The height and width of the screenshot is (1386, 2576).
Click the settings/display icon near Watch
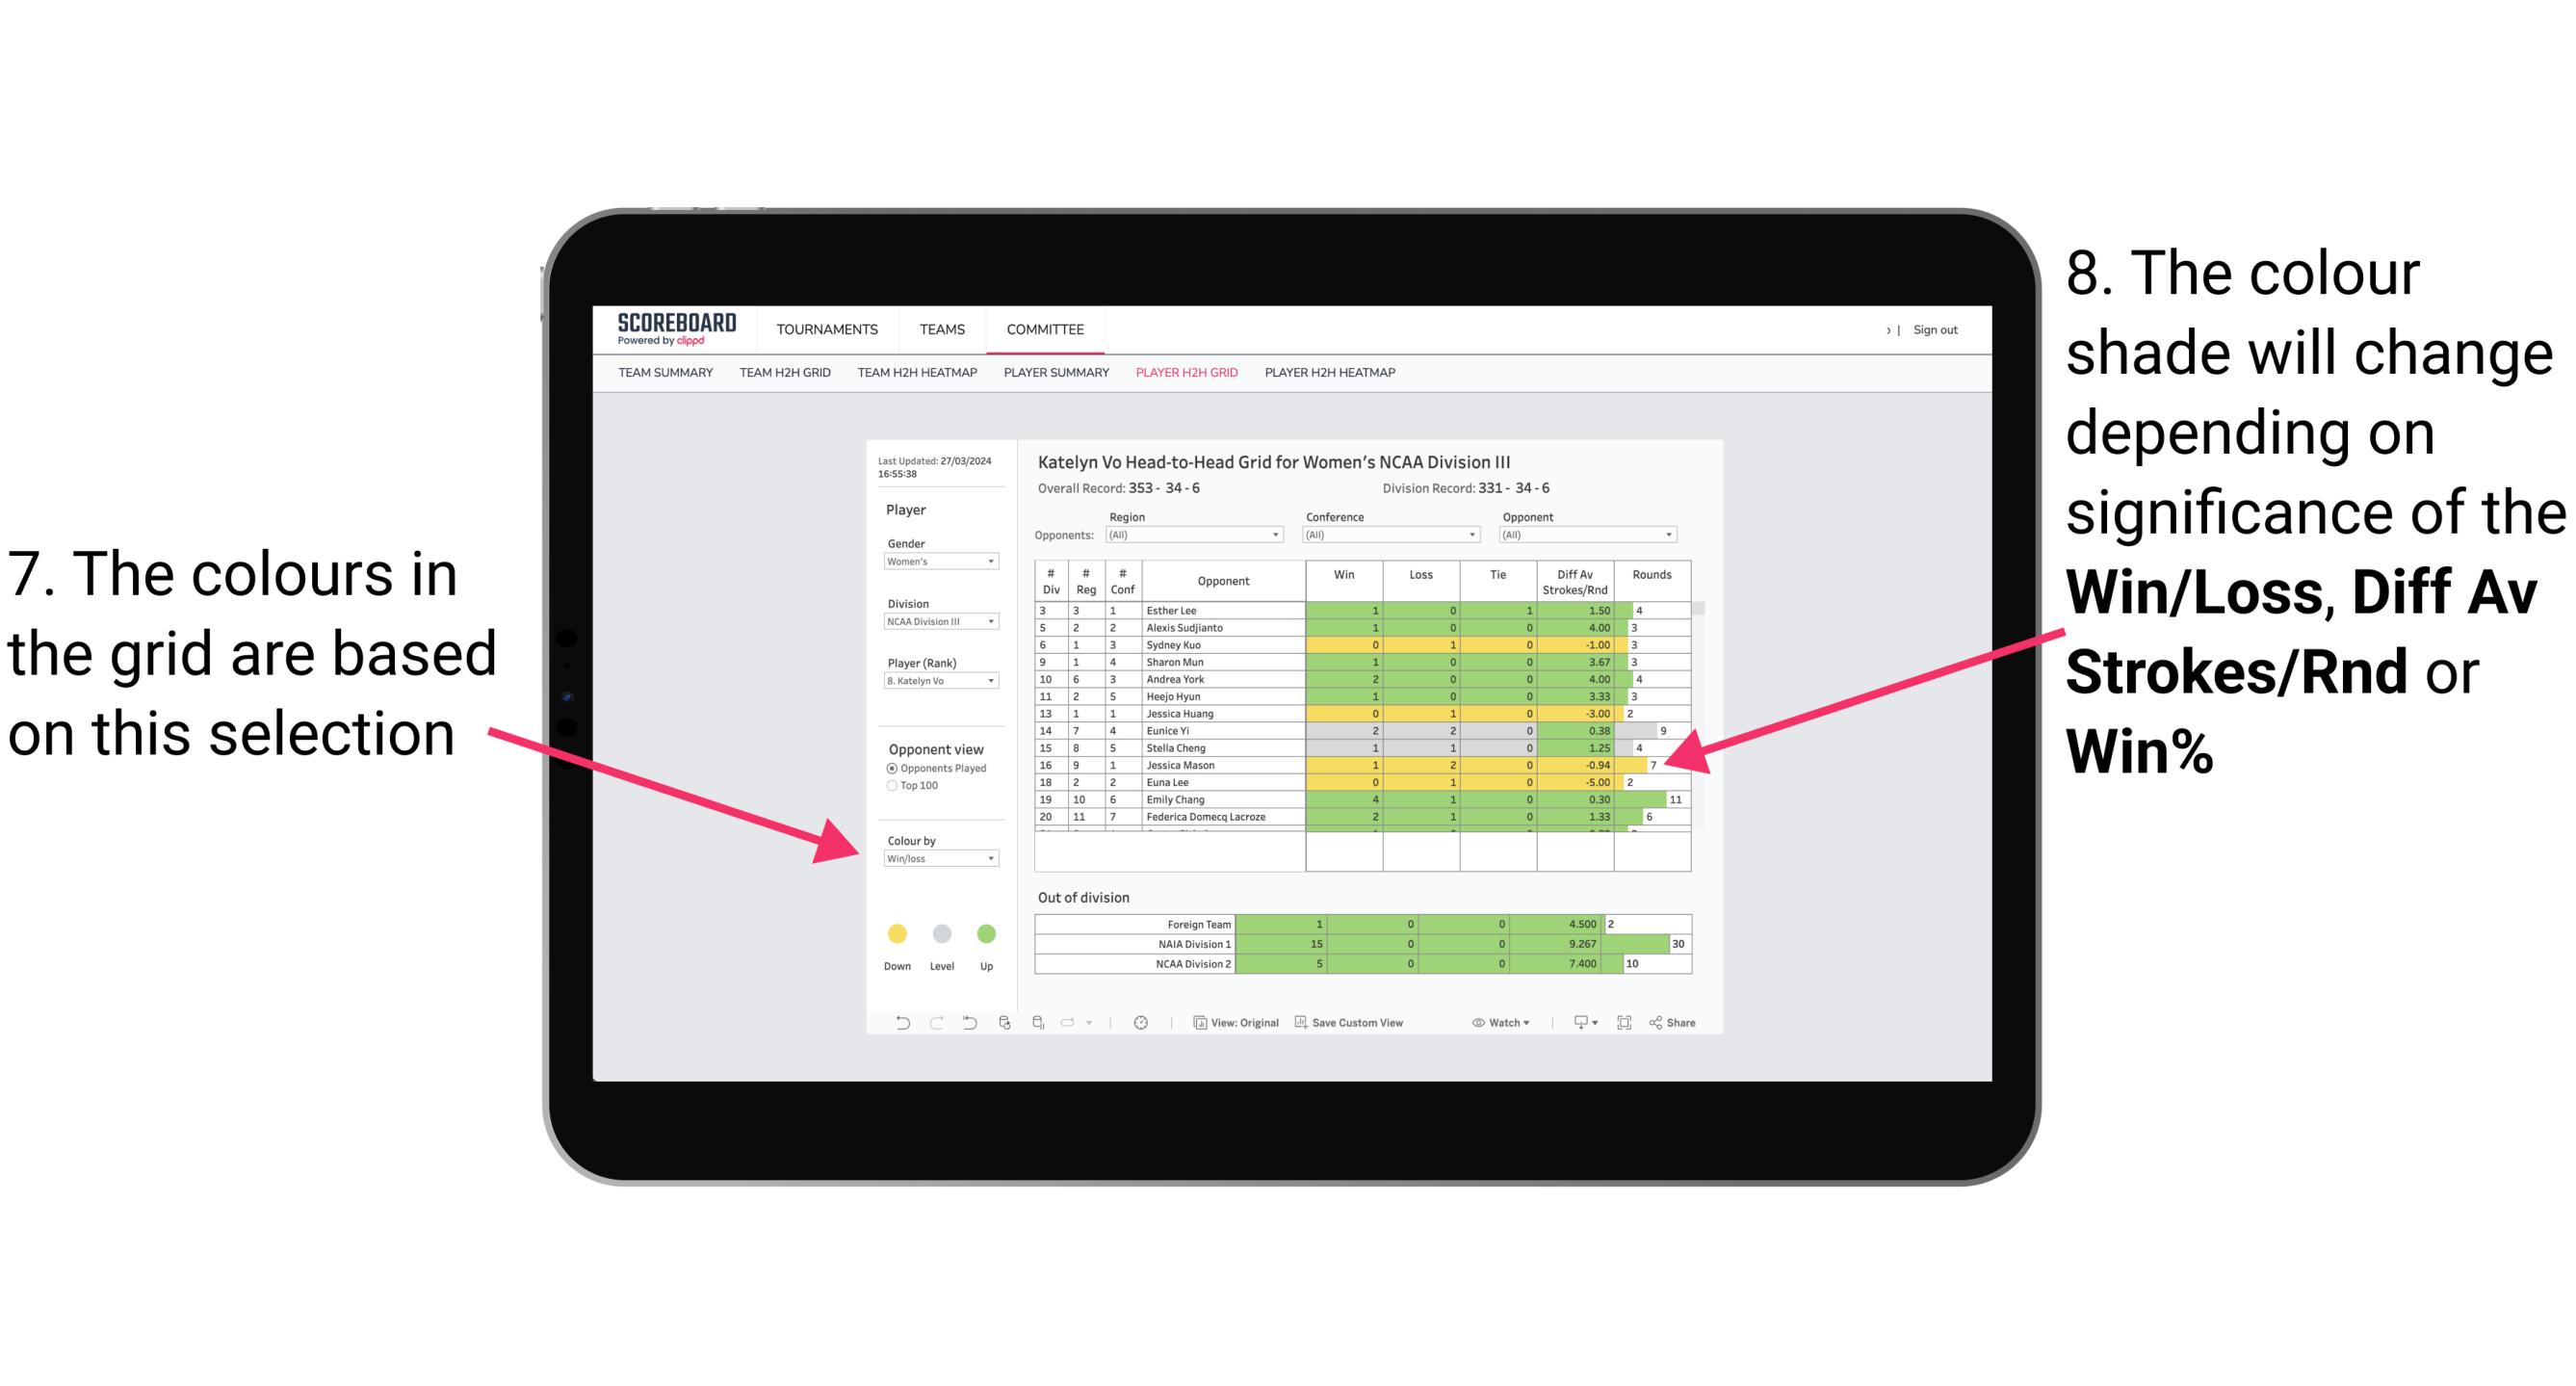[1573, 1026]
